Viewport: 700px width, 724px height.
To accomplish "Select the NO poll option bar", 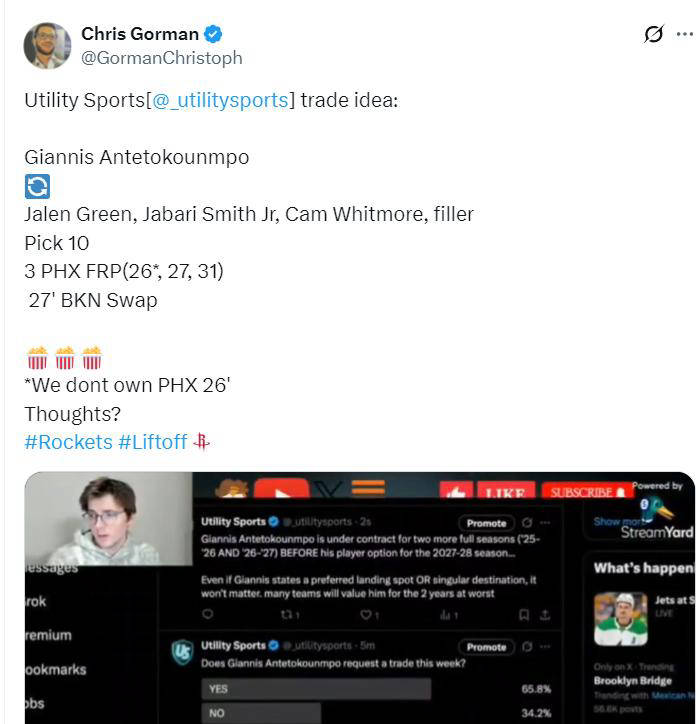I will point(261,713).
